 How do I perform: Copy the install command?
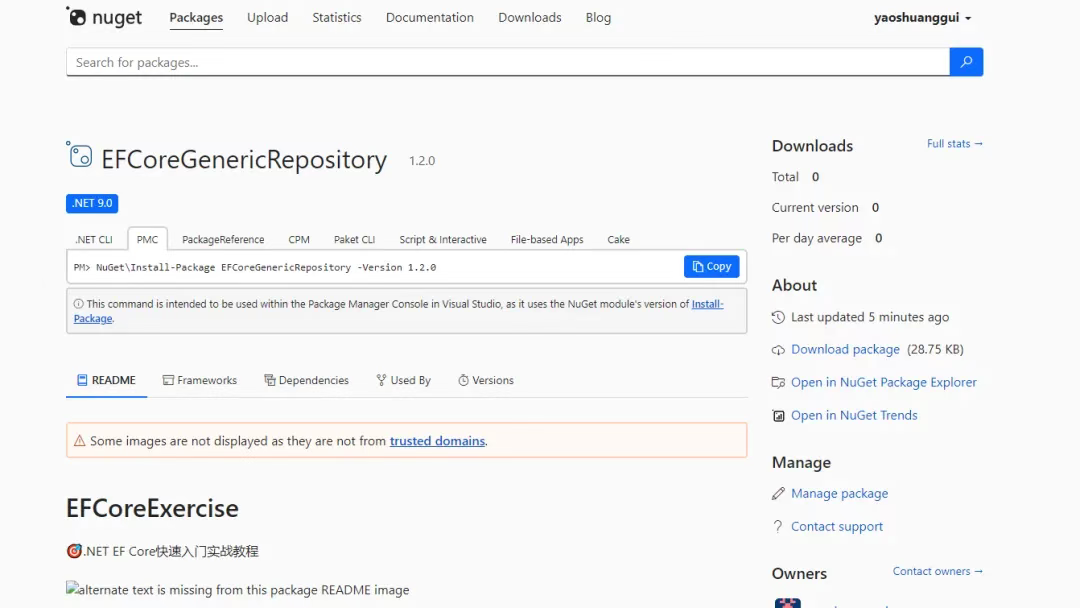click(712, 266)
